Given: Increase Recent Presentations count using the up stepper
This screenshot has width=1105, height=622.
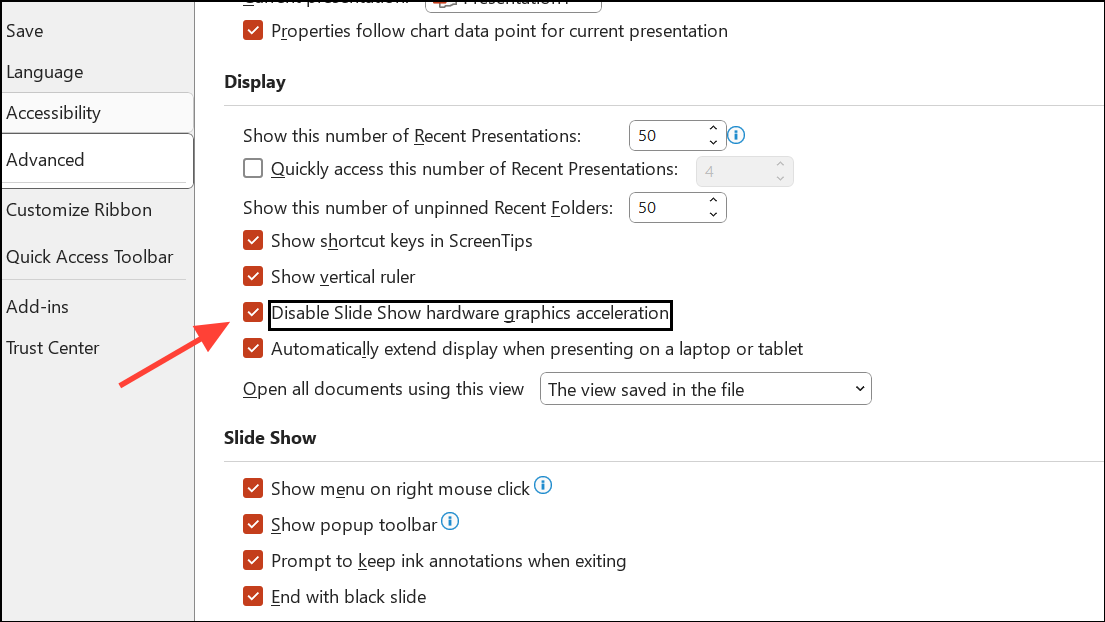Looking at the screenshot, I should [712, 128].
